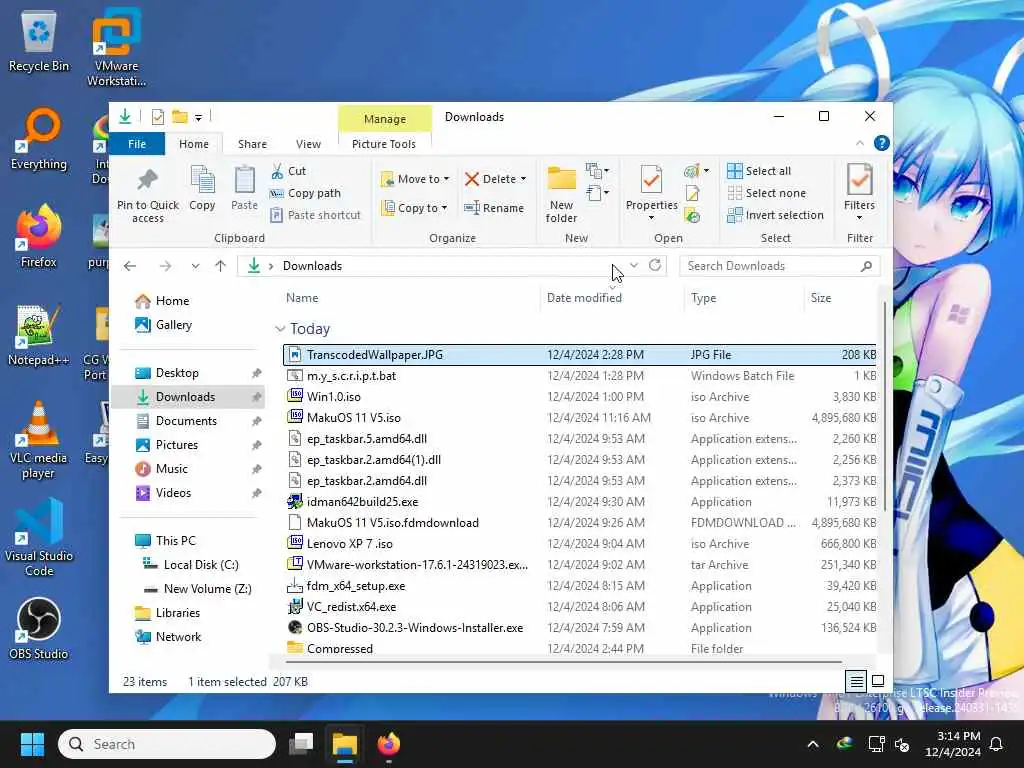Select Home in navigation pane
This screenshot has height=768, width=1024.
pyautogui.click(x=163, y=301)
